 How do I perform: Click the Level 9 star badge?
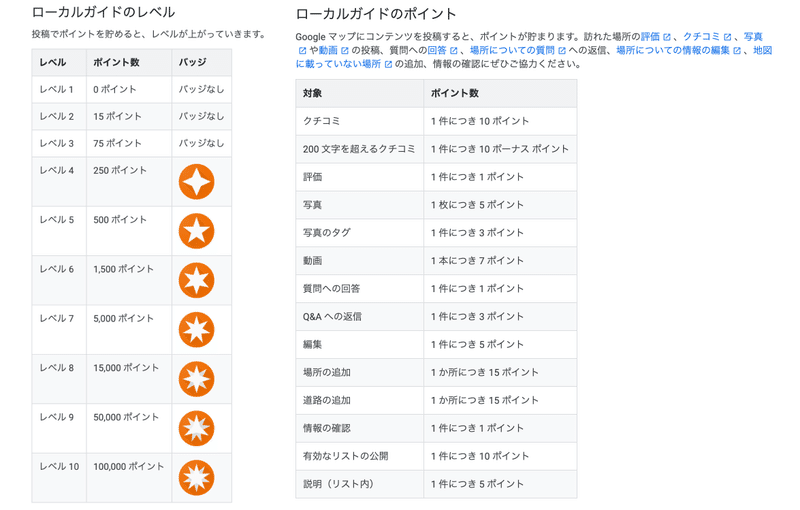[196, 428]
